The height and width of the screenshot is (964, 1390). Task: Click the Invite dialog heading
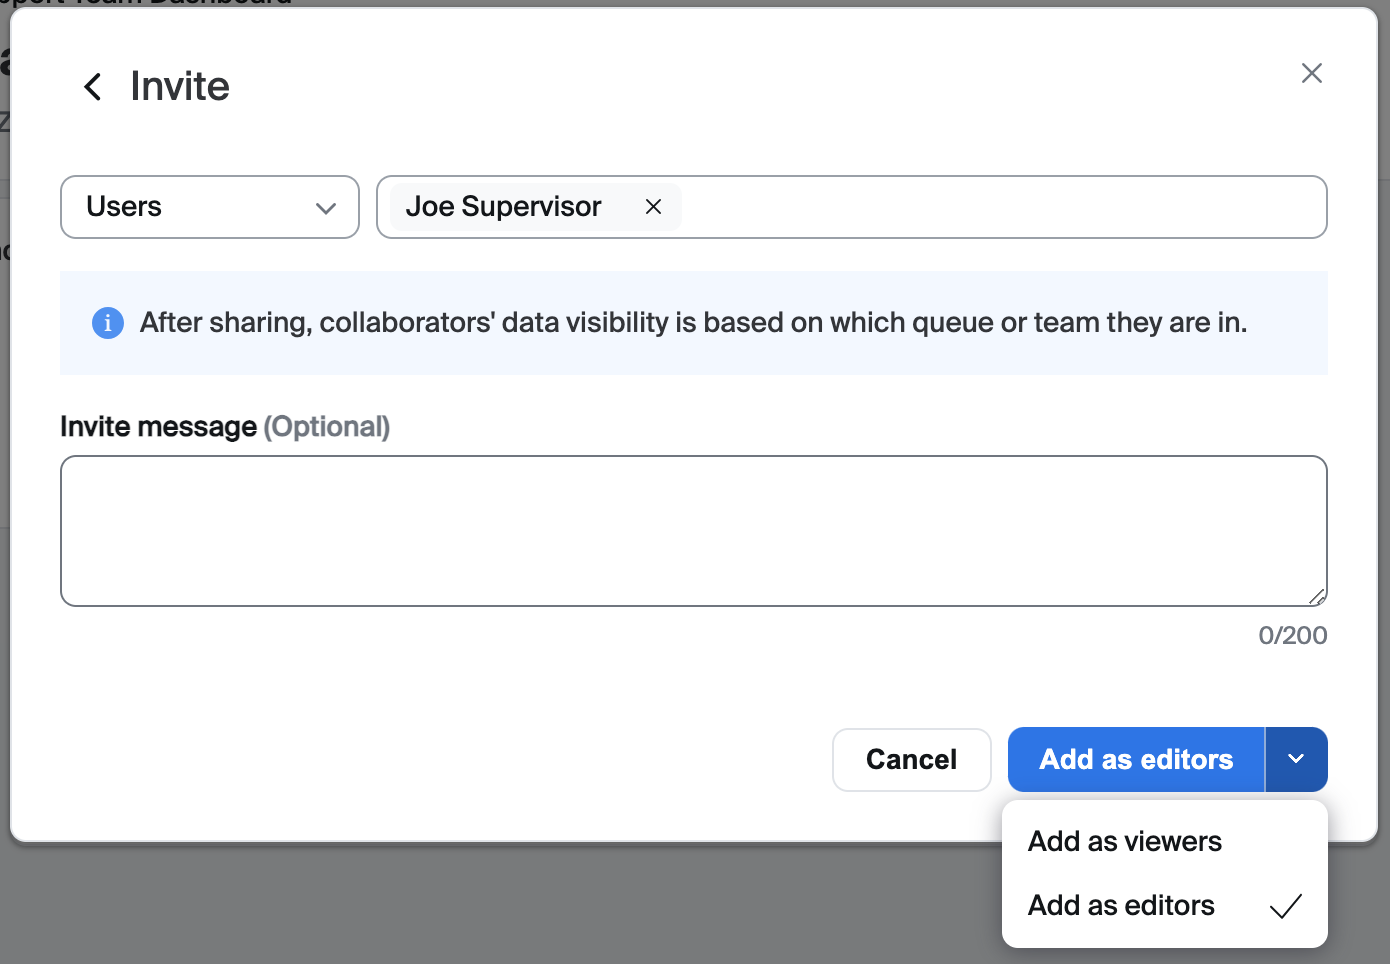pyautogui.click(x=180, y=87)
